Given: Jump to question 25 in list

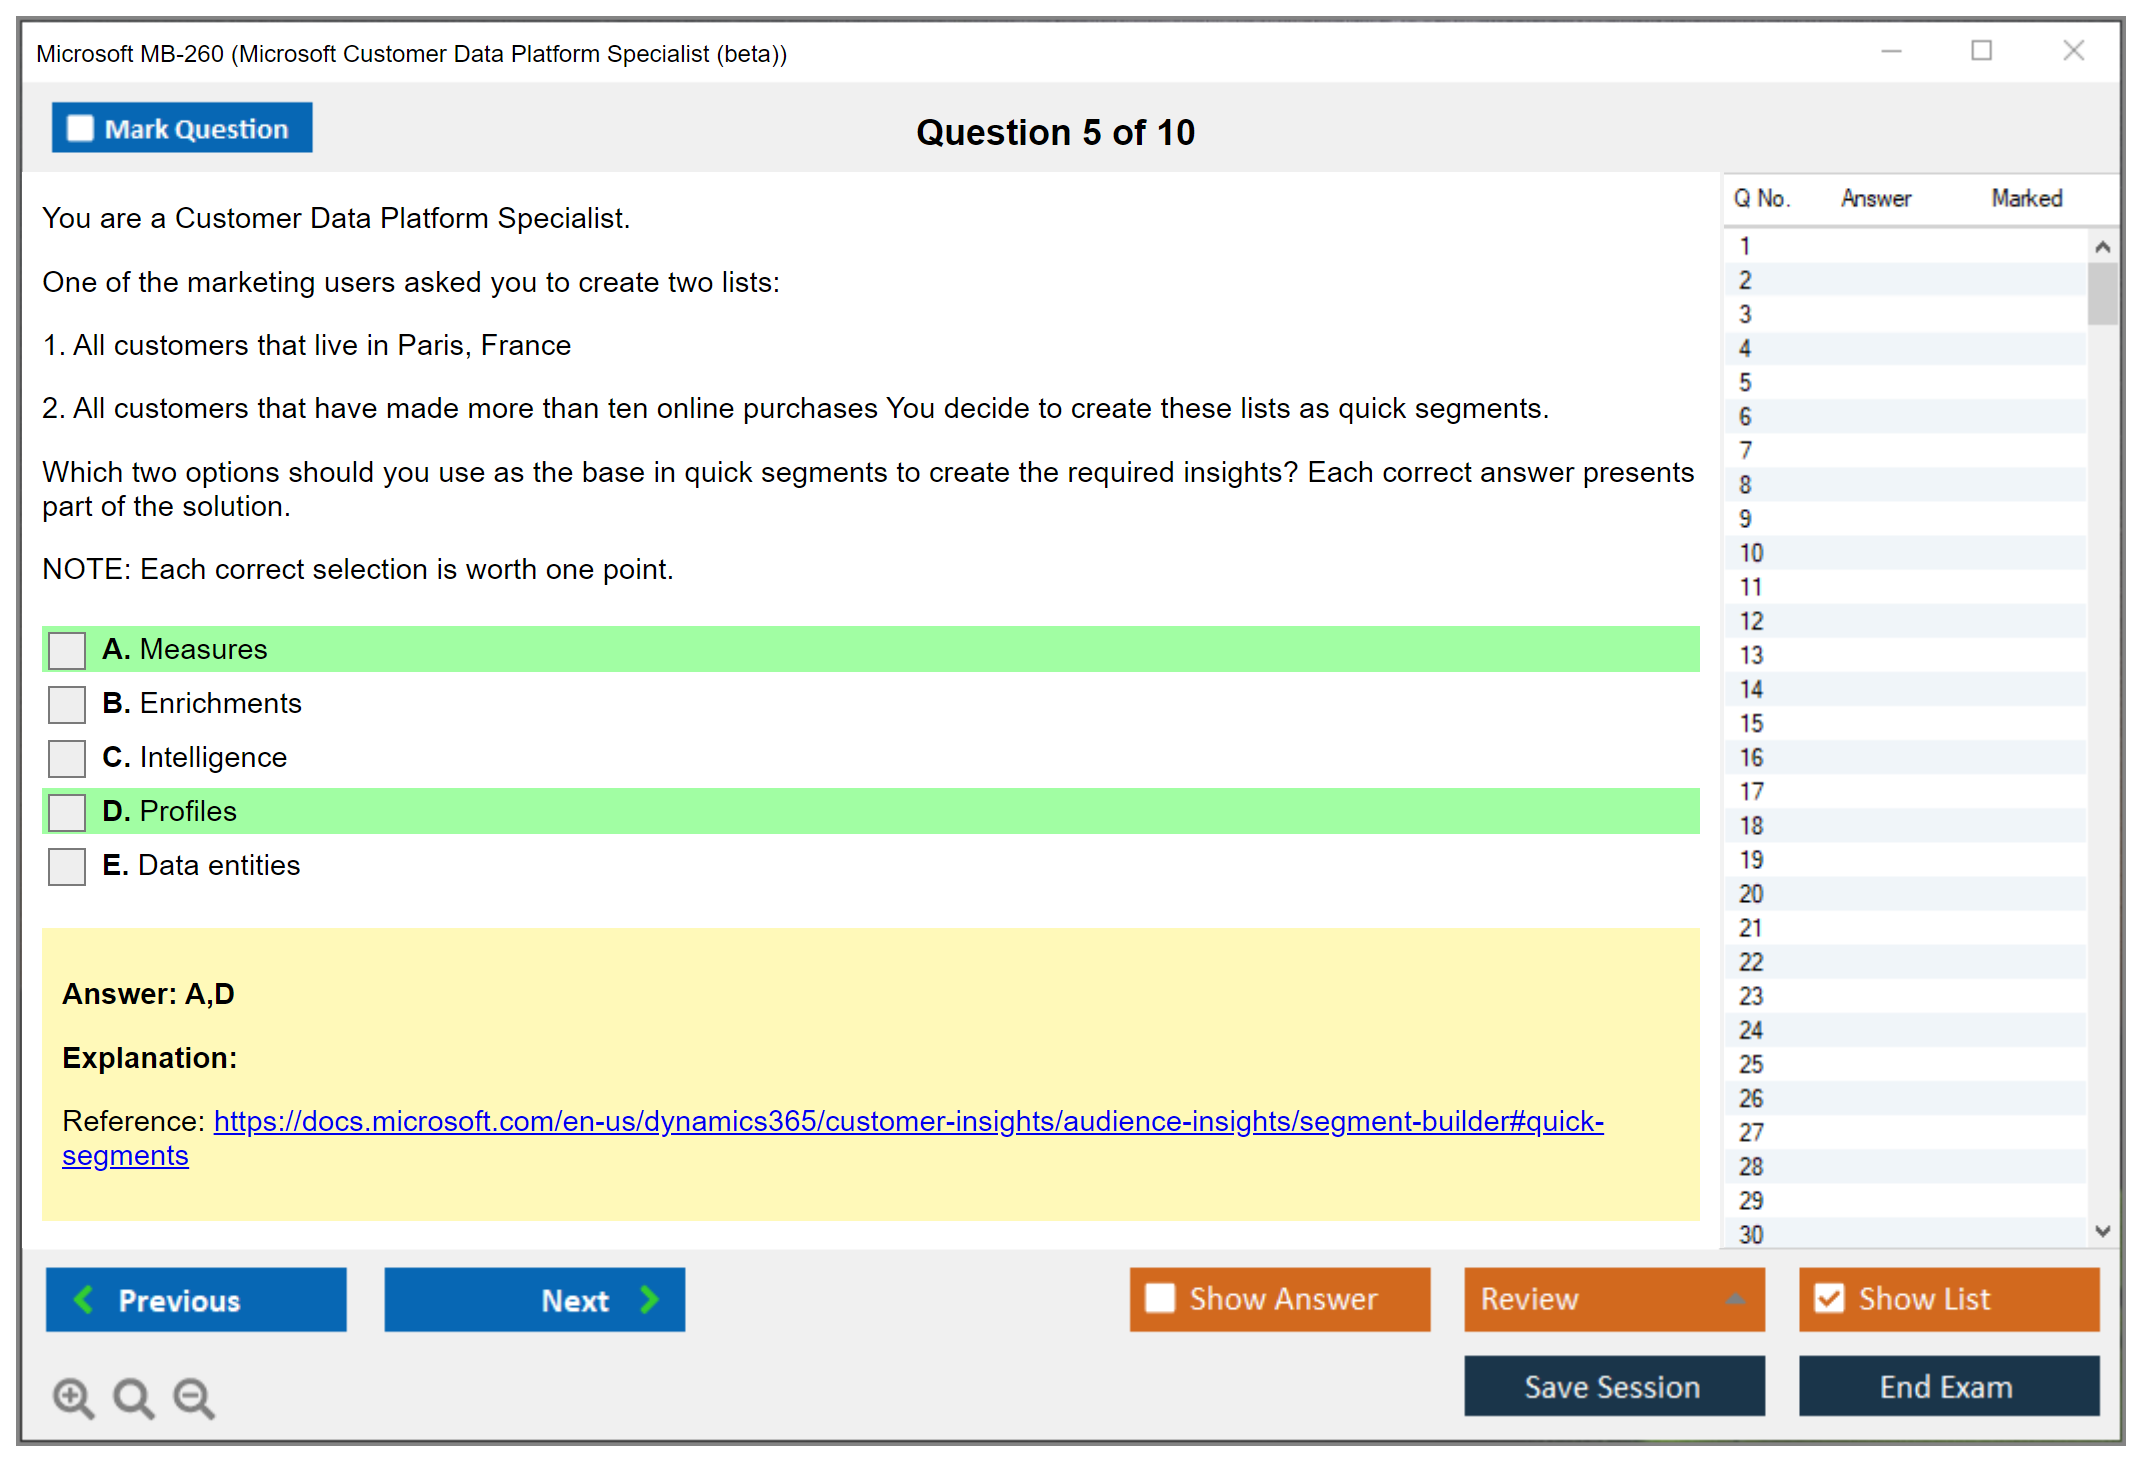Looking at the screenshot, I should tap(1751, 1064).
